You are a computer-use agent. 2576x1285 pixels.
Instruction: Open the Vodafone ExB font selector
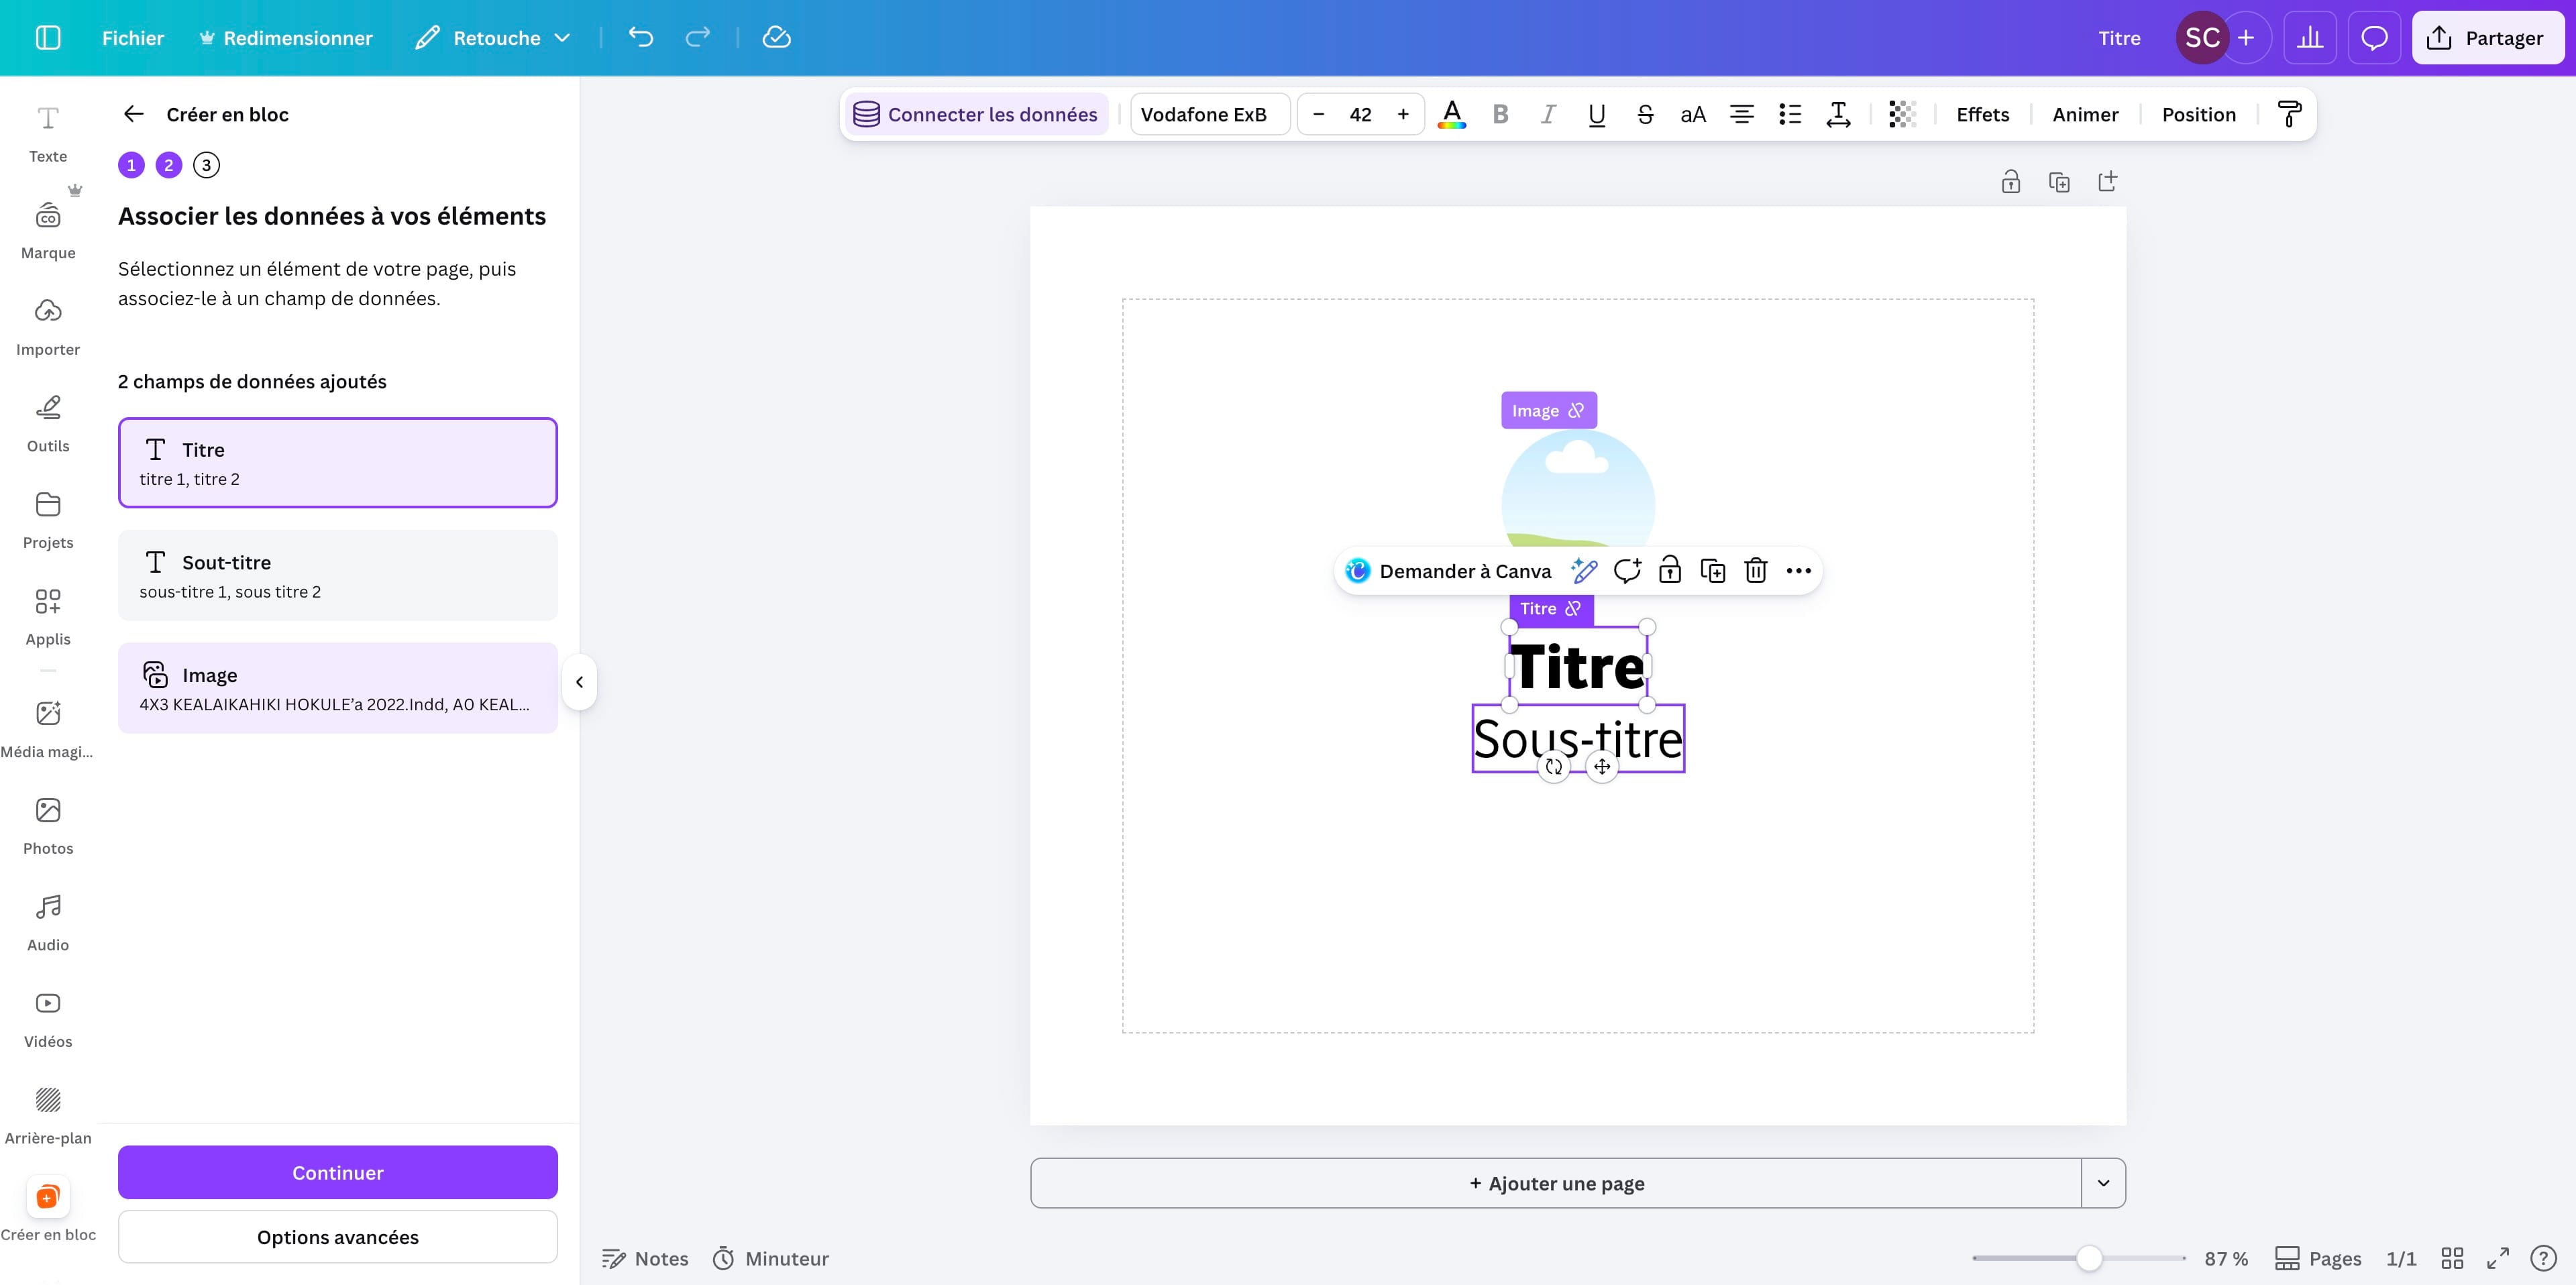(x=1210, y=115)
